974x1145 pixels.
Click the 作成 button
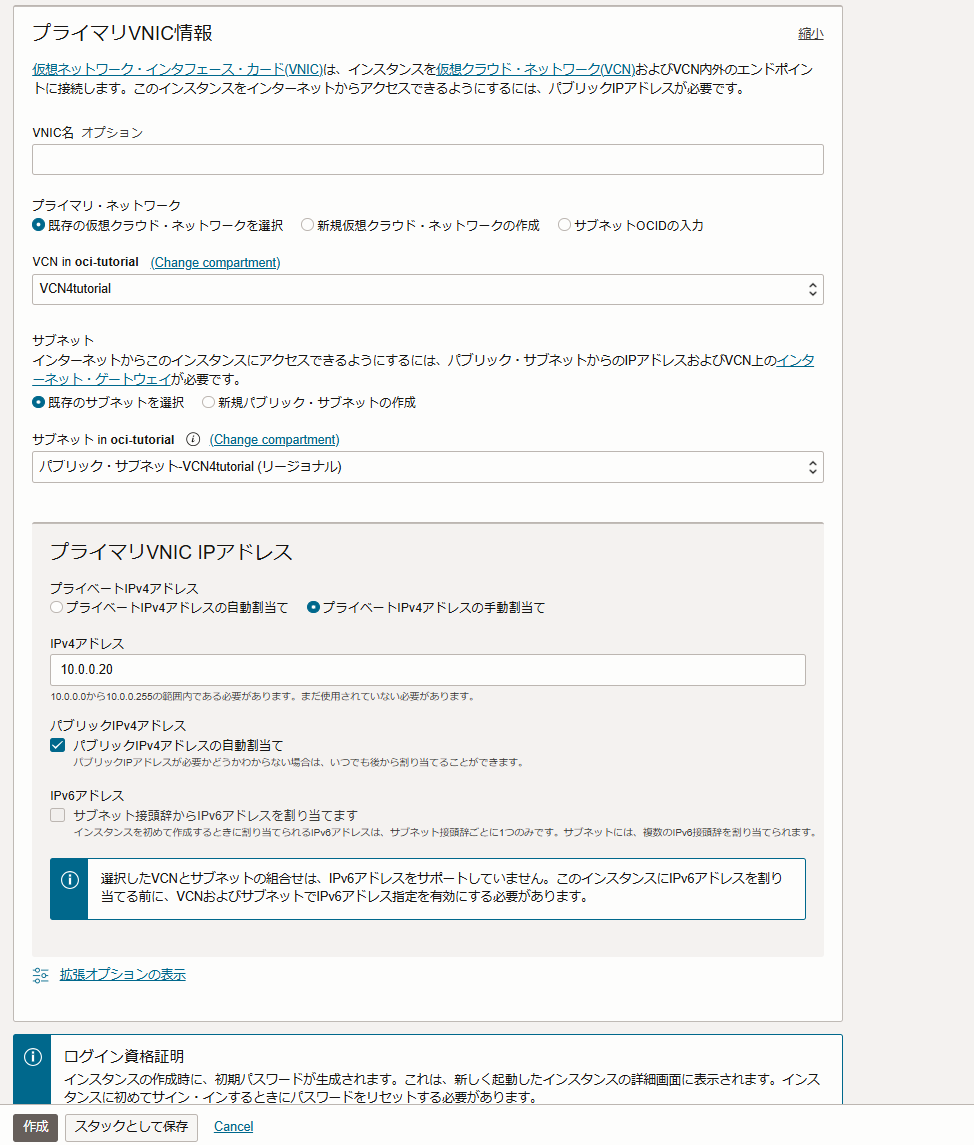pyautogui.click(x=33, y=1126)
